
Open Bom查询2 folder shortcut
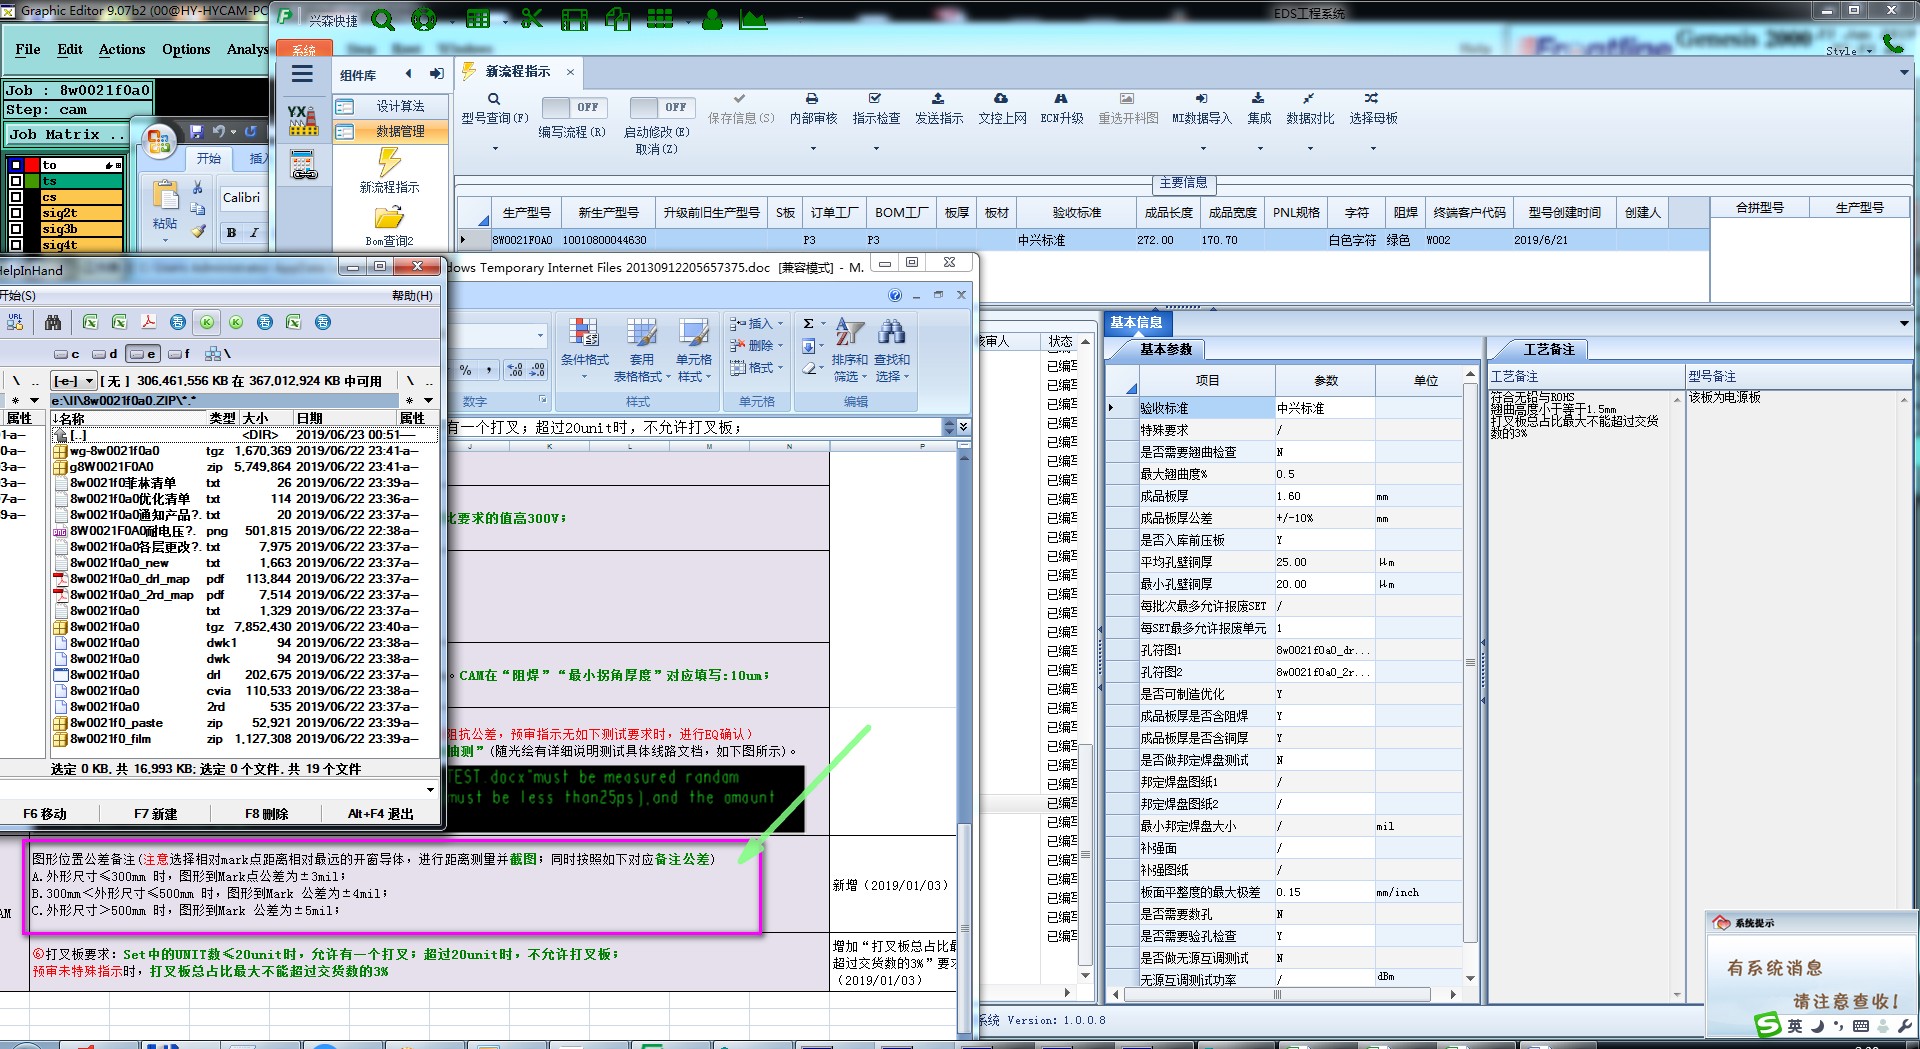389,217
